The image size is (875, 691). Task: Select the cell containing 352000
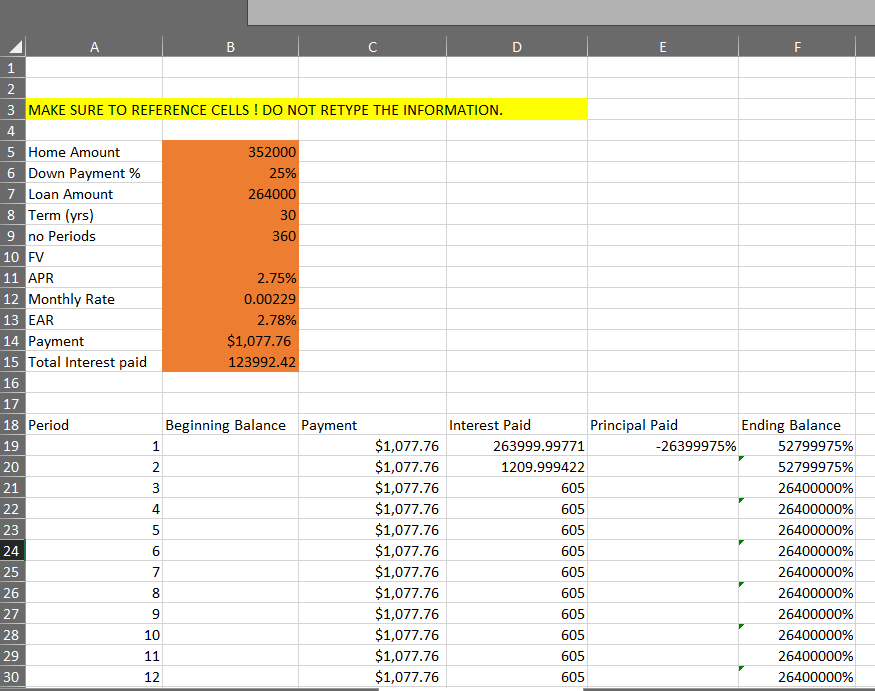pyautogui.click(x=230, y=152)
